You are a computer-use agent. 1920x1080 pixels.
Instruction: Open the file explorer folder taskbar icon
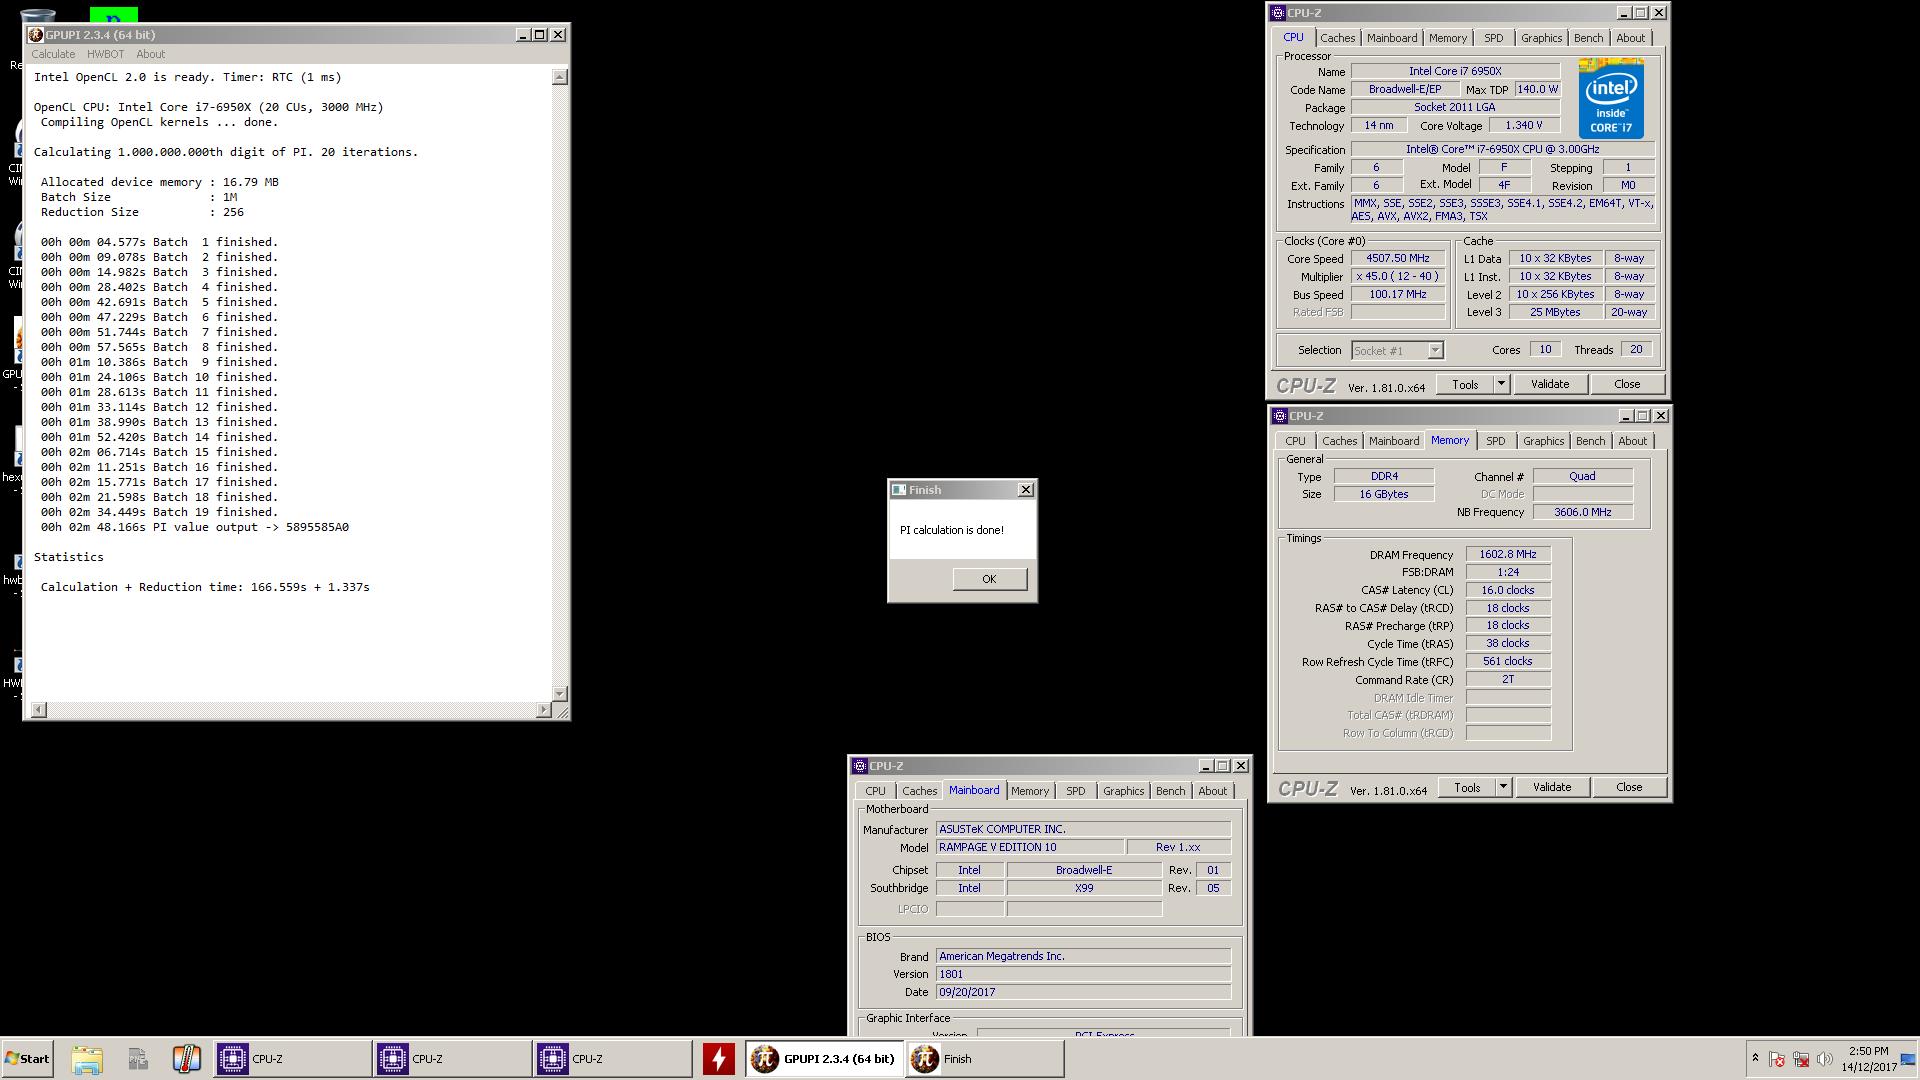[87, 1059]
